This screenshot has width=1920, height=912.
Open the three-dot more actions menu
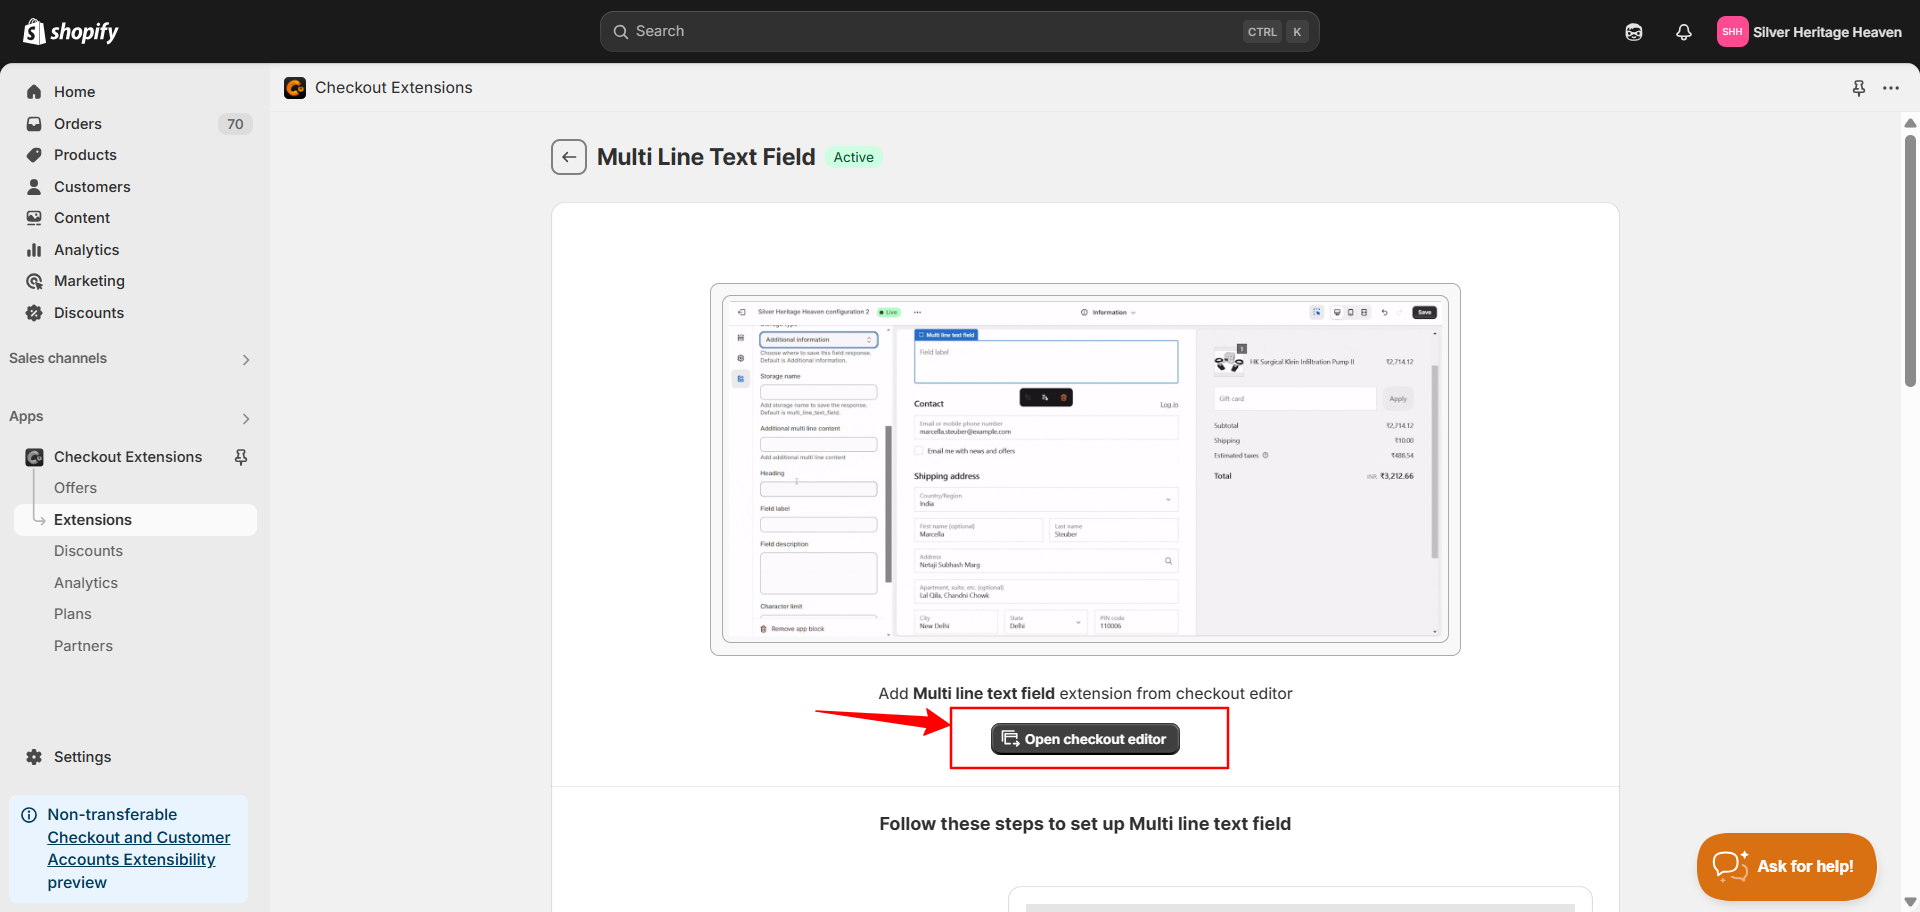[x=1891, y=88]
